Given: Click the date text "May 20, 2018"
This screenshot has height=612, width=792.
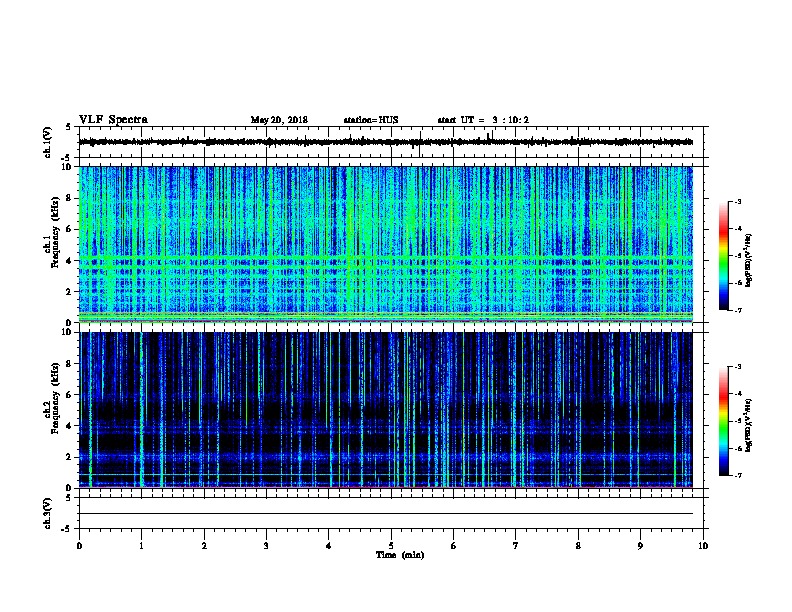Looking at the screenshot, I should pos(279,120).
